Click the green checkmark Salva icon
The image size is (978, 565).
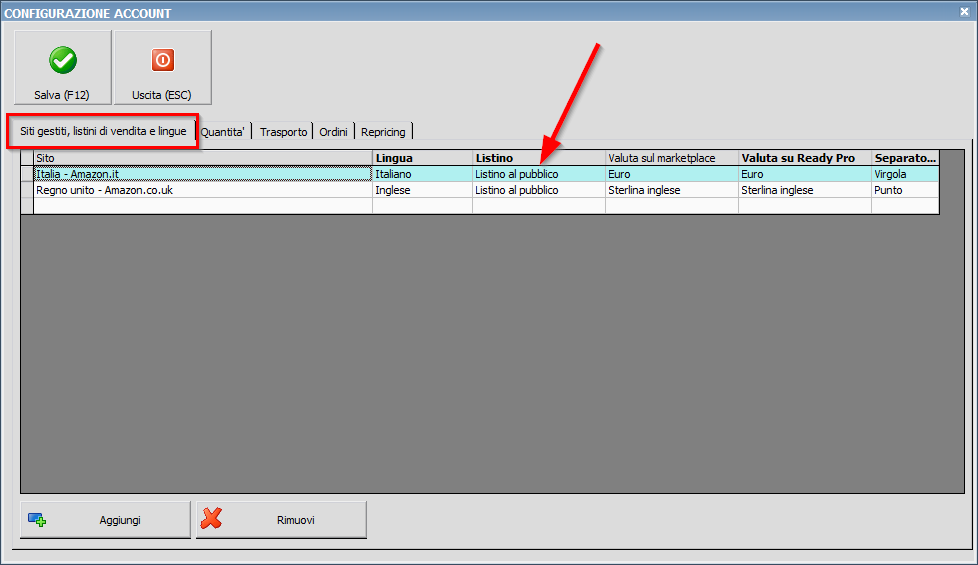pos(63,60)
